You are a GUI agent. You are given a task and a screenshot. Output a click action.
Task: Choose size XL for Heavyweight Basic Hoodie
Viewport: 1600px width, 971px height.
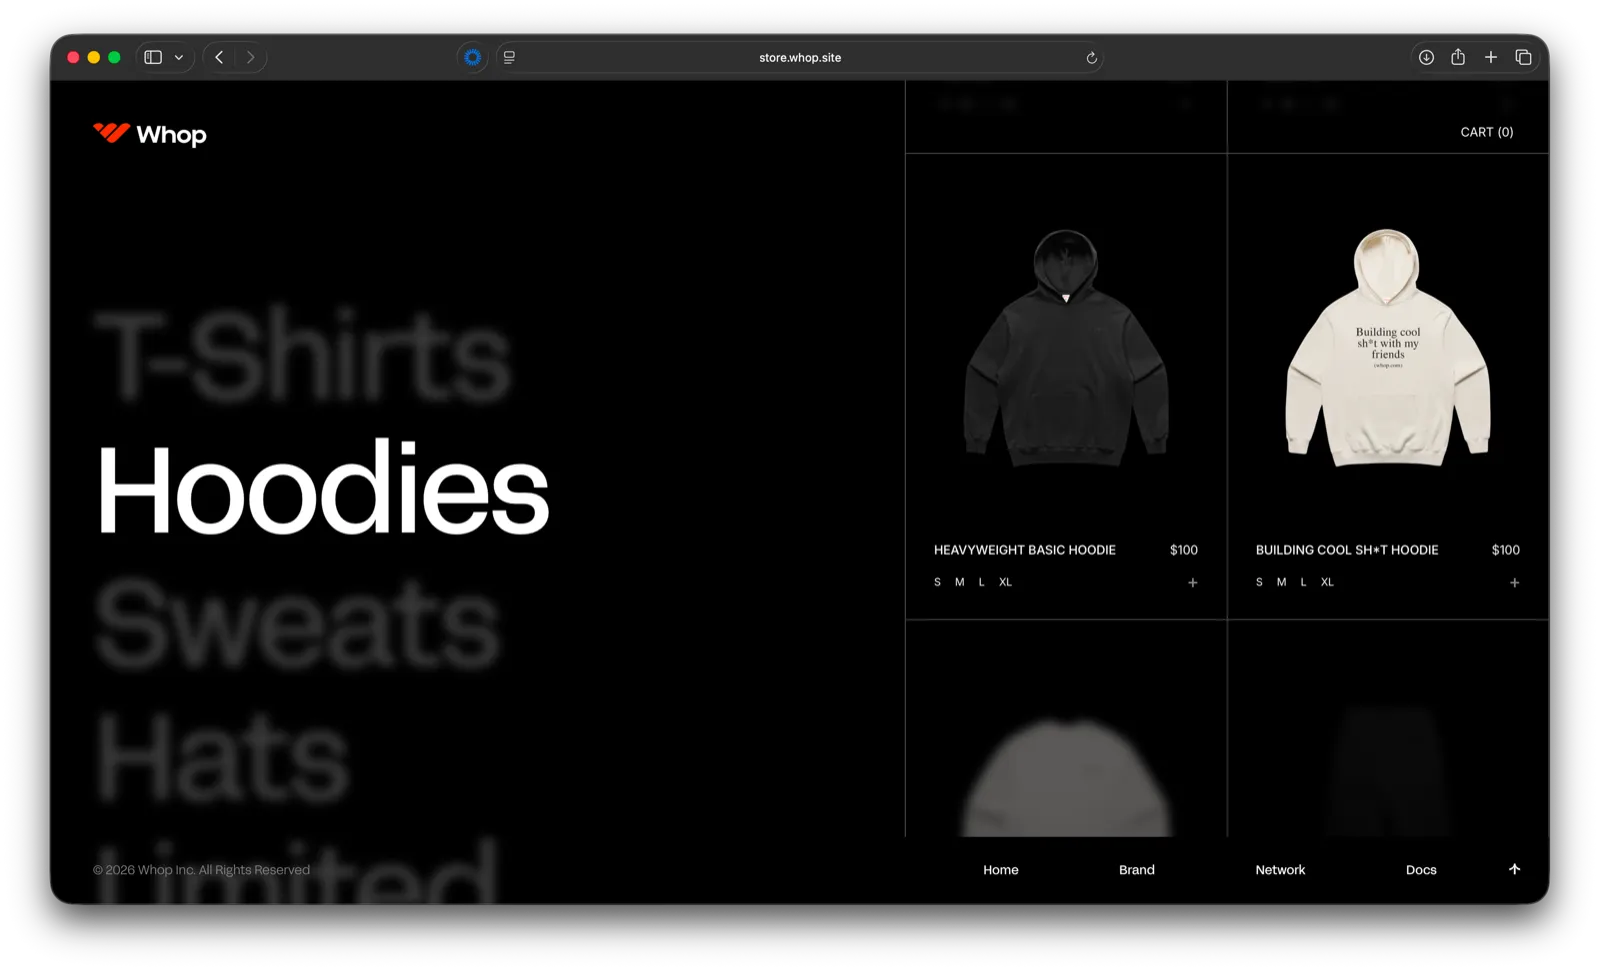1006,582
